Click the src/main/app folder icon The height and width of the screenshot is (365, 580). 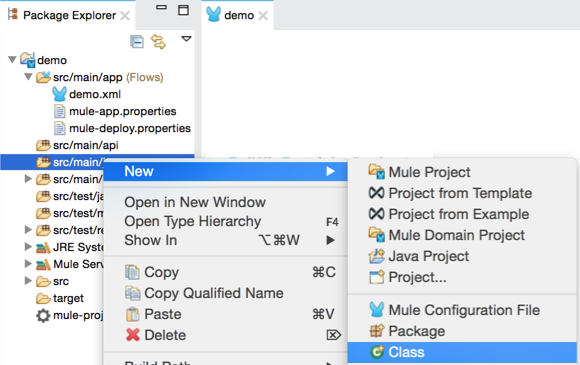point(43,77)
